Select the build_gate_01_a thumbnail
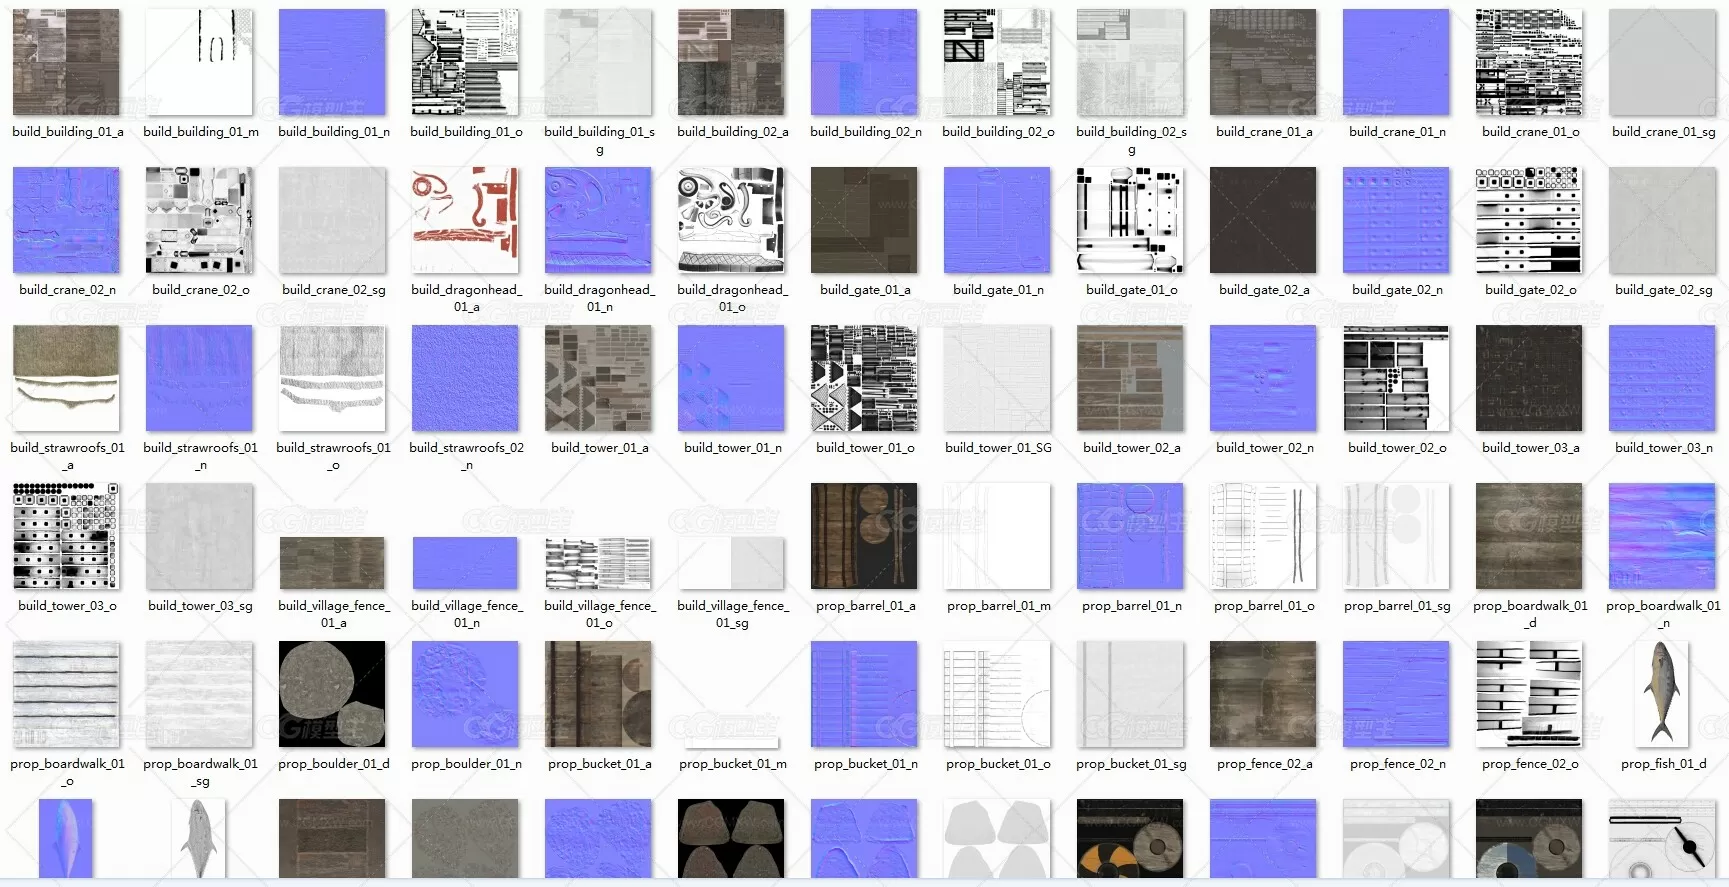 point(864,220)
